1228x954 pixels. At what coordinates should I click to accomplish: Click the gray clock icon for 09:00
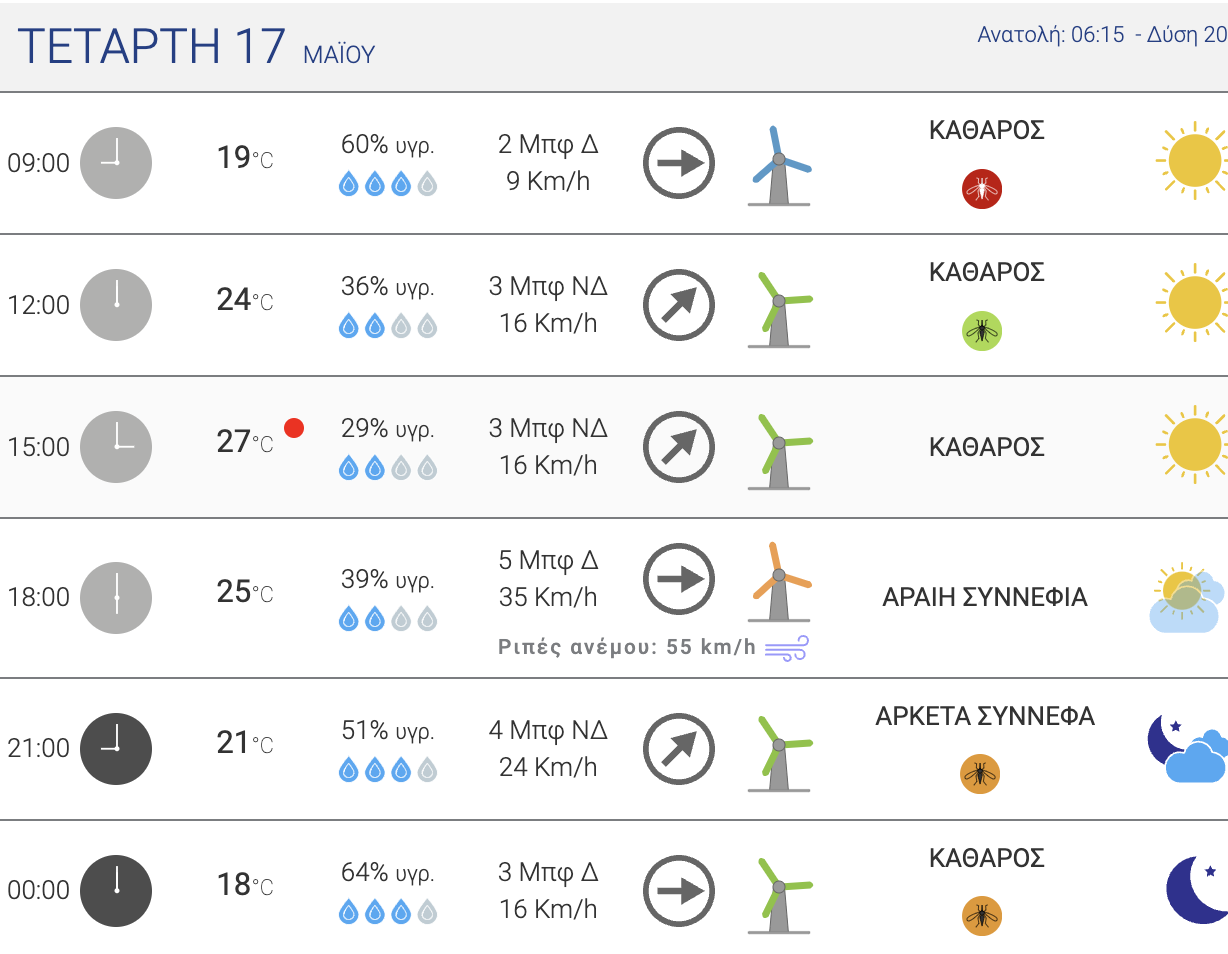[x=116, y=163]
